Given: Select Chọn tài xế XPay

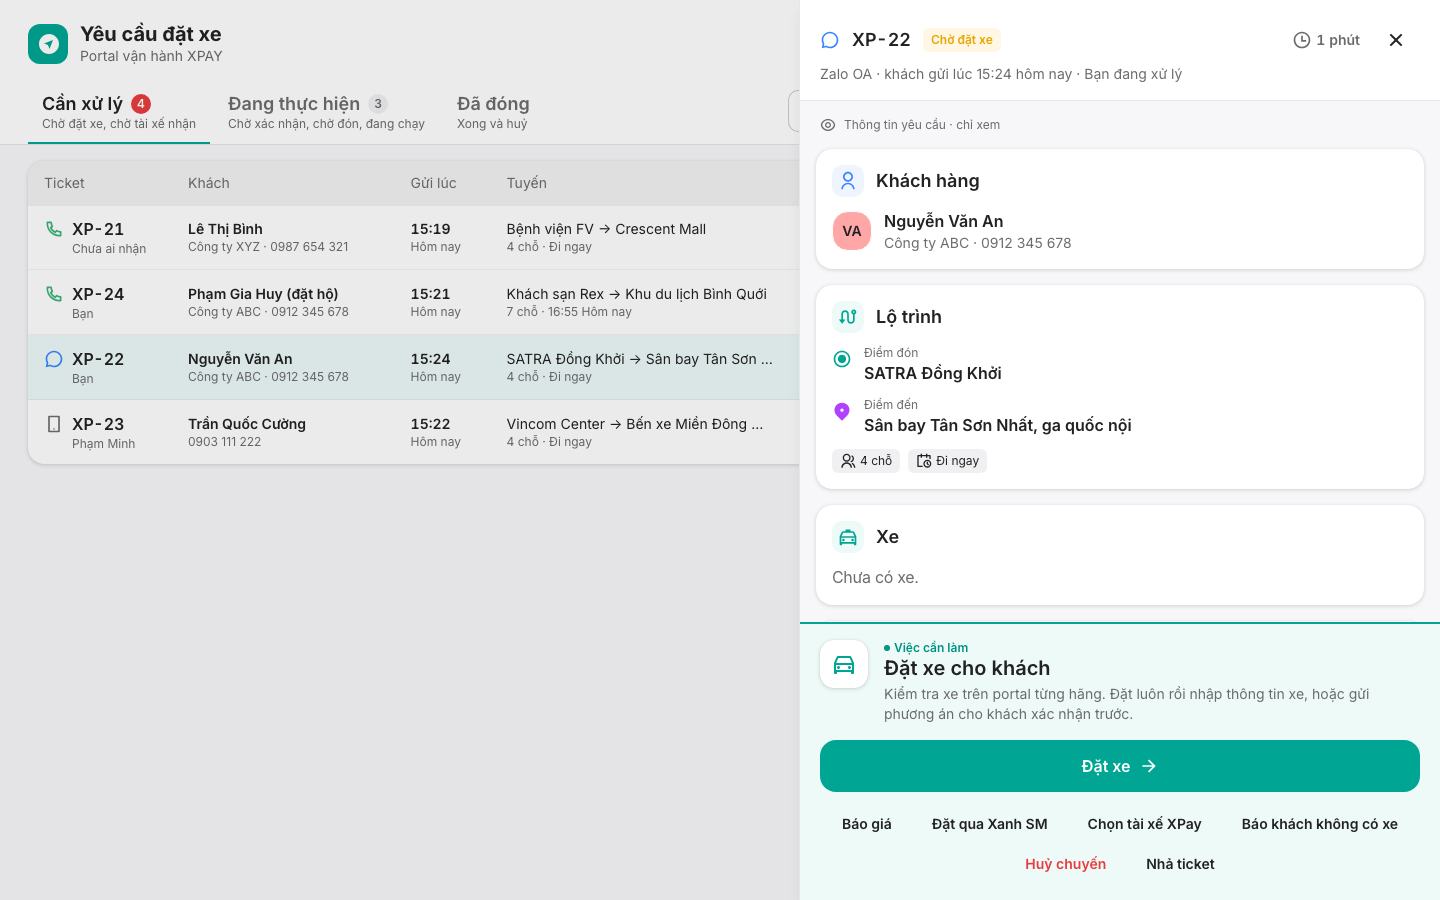Looking at the screenshot, I should 1145,824.
